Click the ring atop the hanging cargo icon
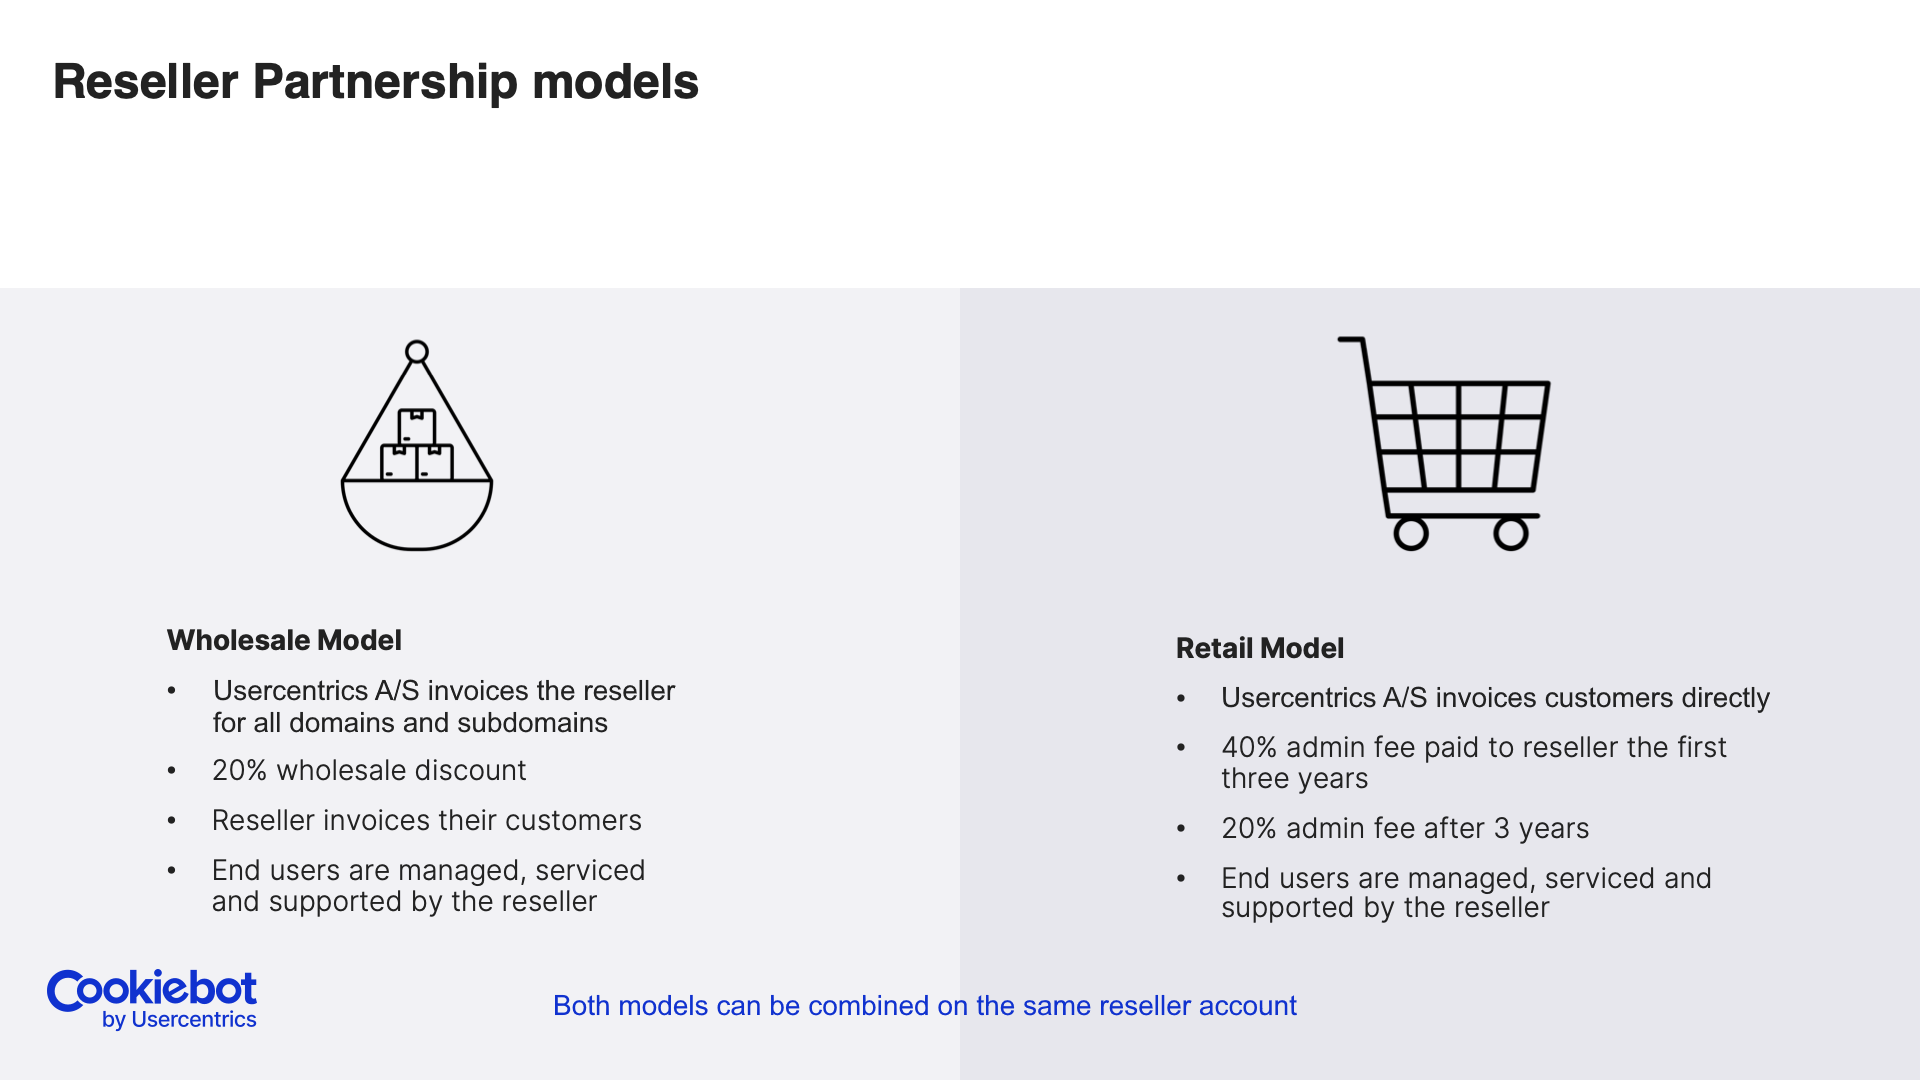1920x1080 pixels. pyautogui.click(x=417, y=352)
